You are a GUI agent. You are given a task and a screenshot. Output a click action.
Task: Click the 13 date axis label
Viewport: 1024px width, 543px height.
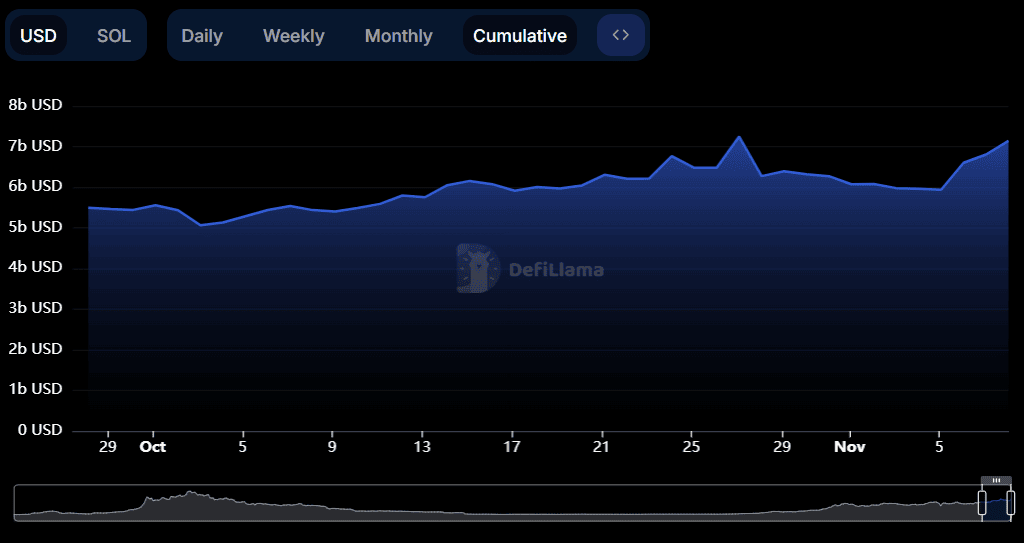point(423,447)
